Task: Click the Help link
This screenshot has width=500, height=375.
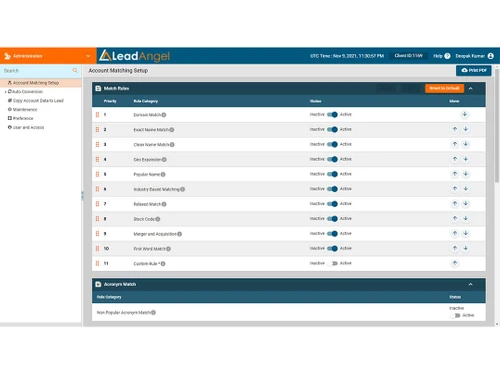Action: tap(438, 56)
